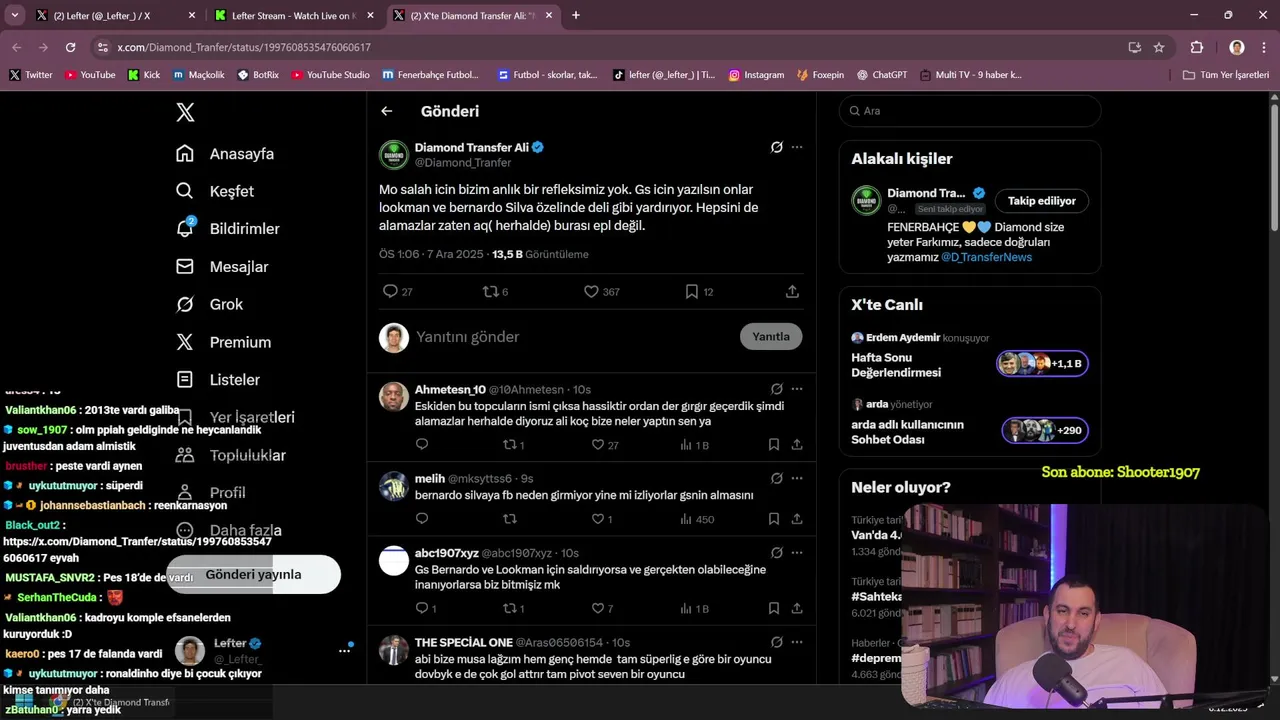1280x720 pixels.
Task: Bookmark the Ahmetesn_10 reply
Action: click(774, 445)
